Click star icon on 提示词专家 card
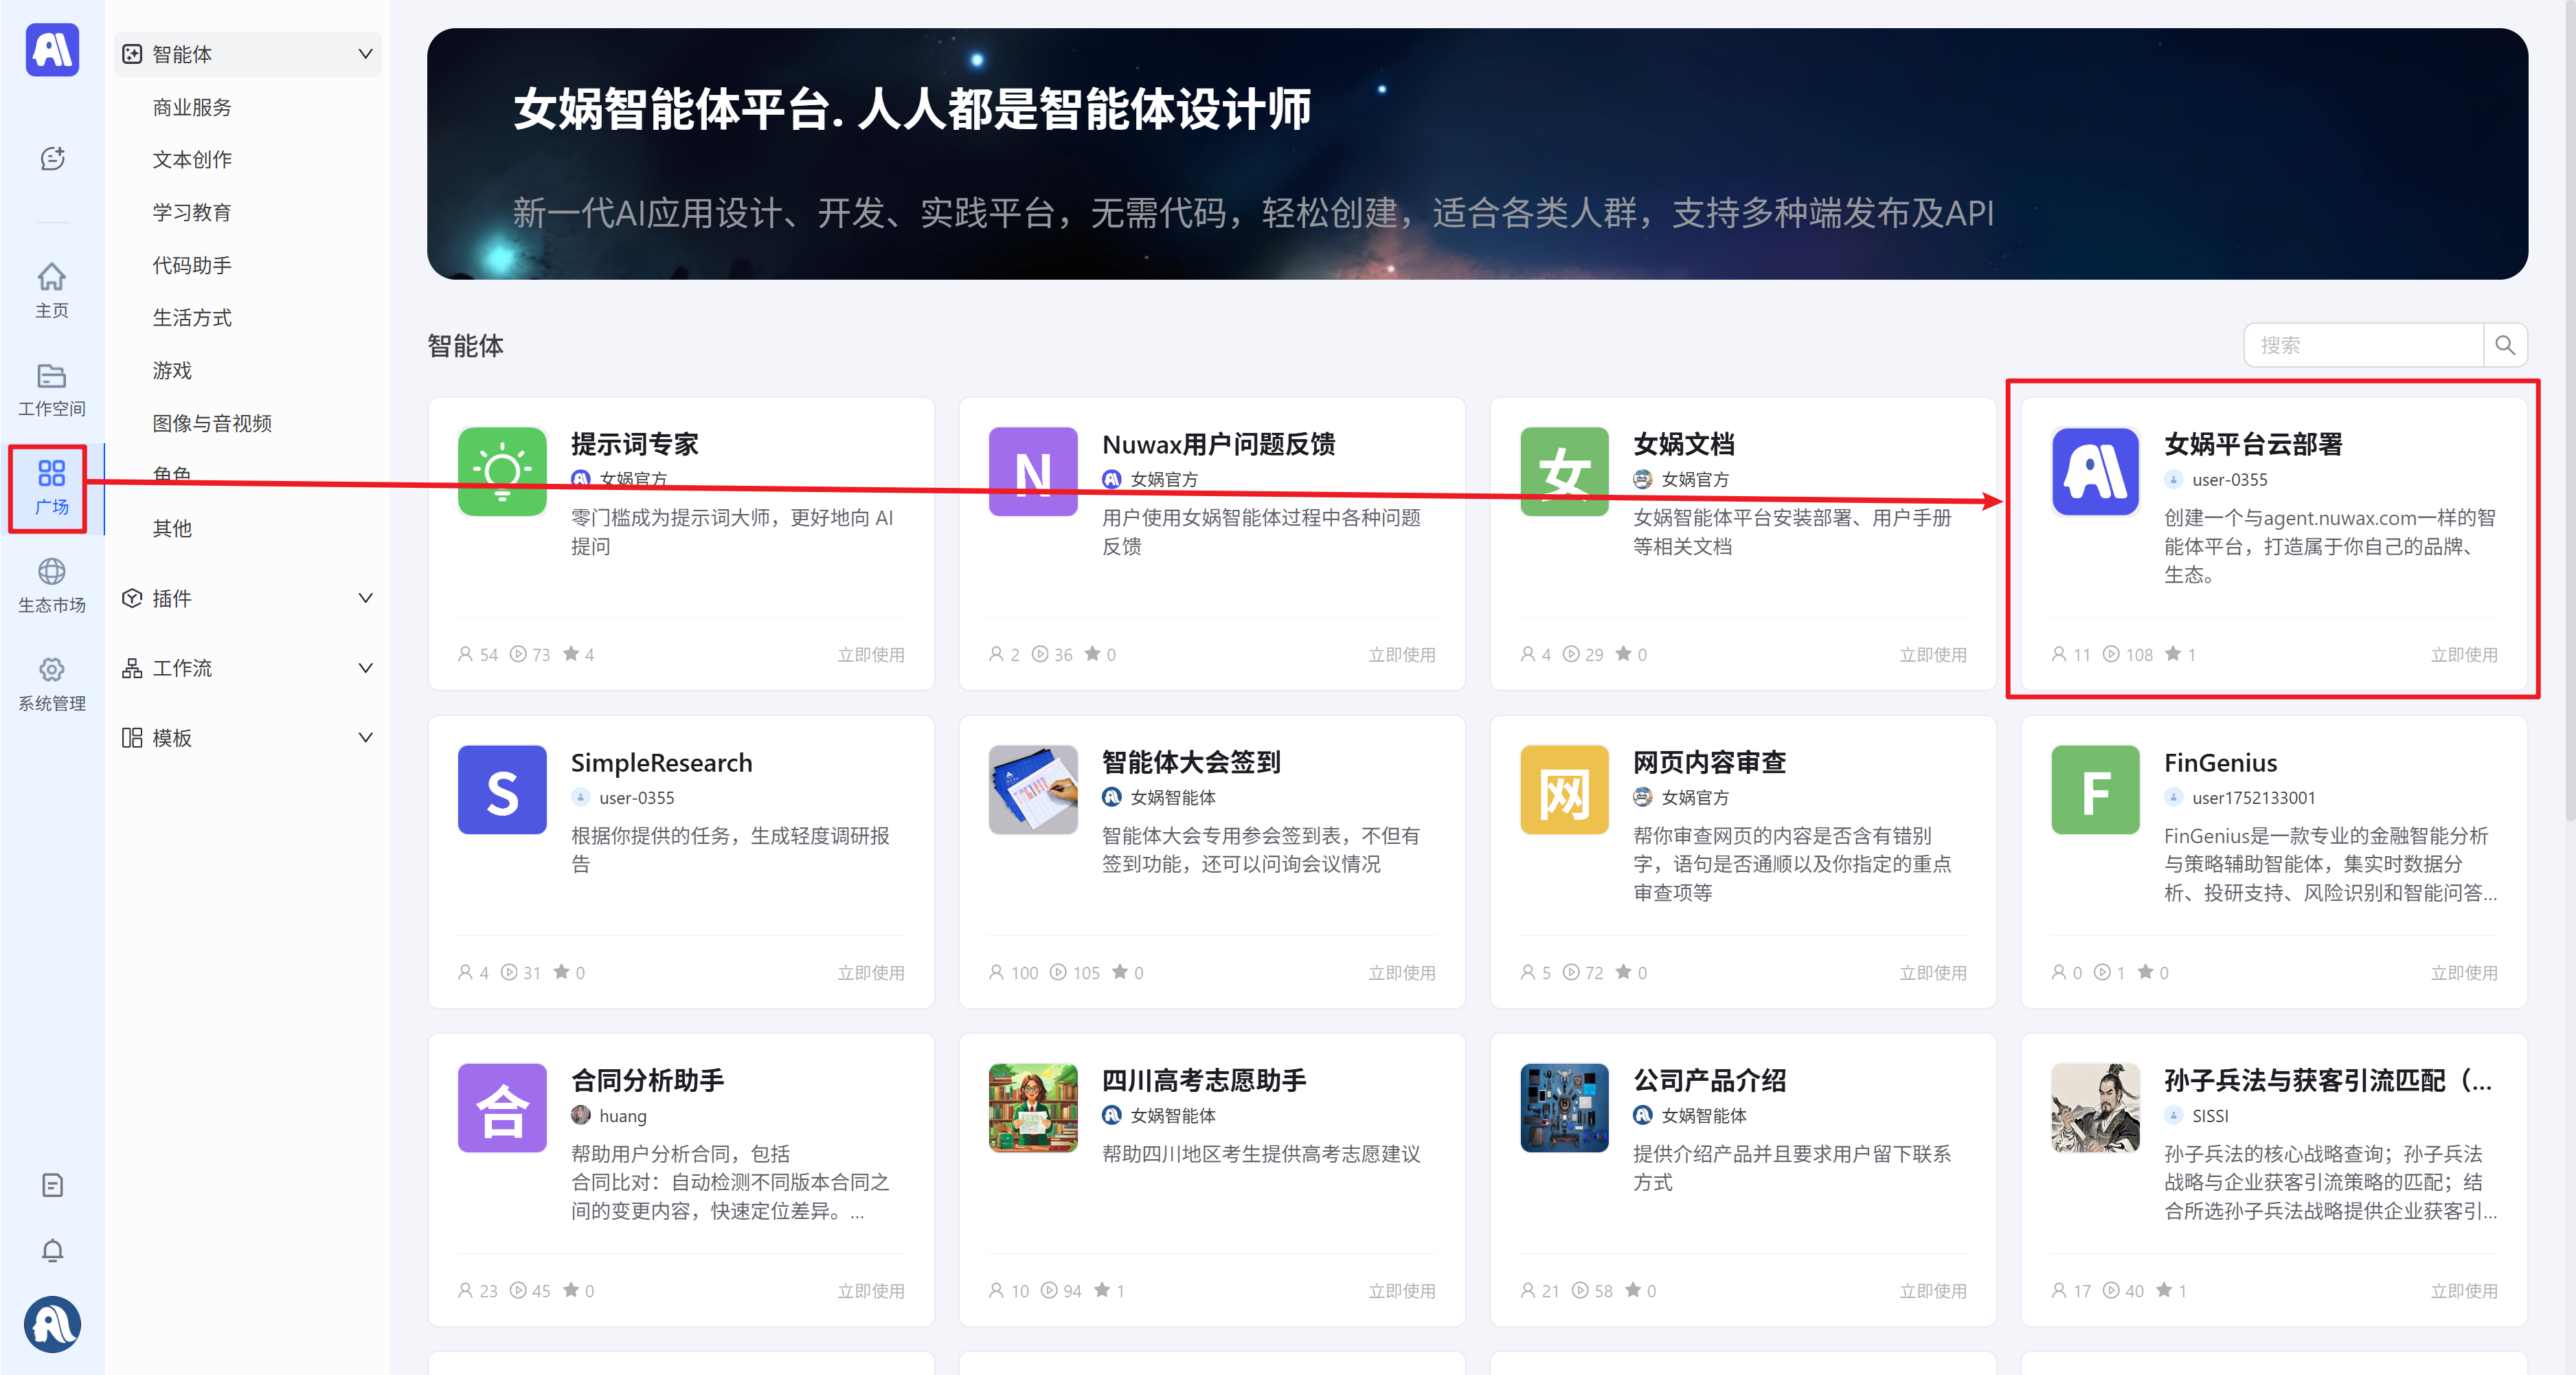 (x=571, y=653)
